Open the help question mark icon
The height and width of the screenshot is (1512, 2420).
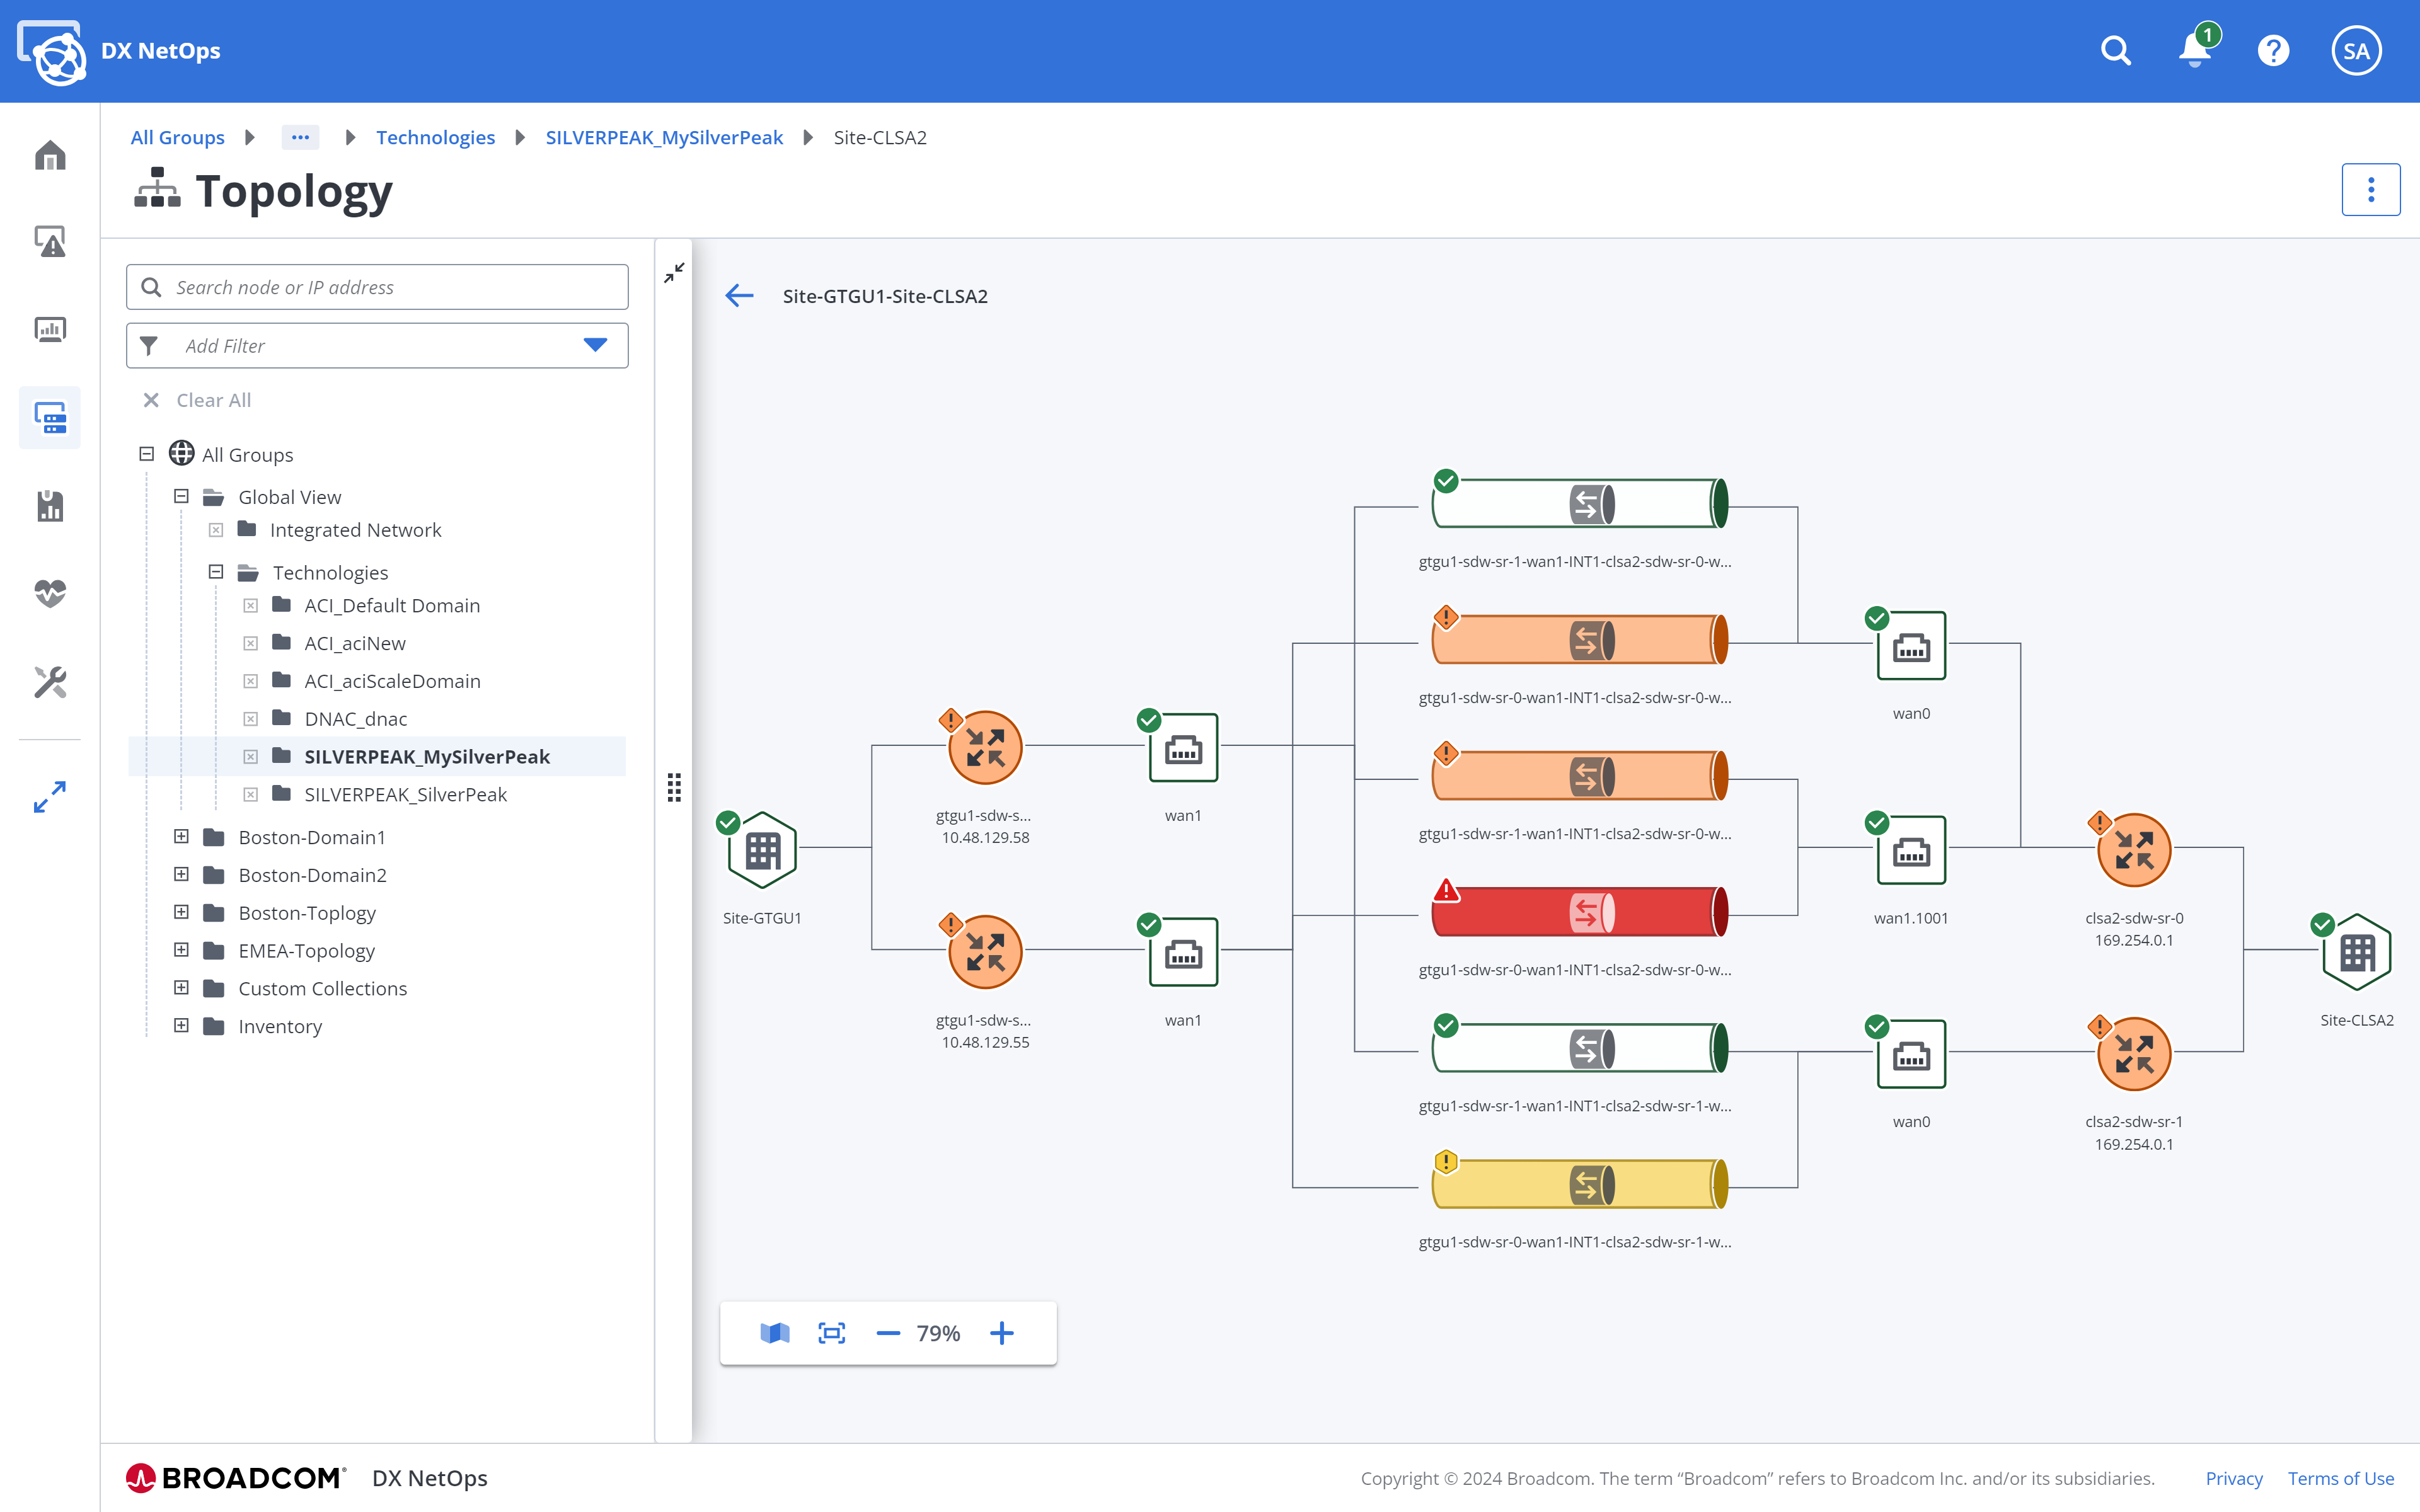2273,51
